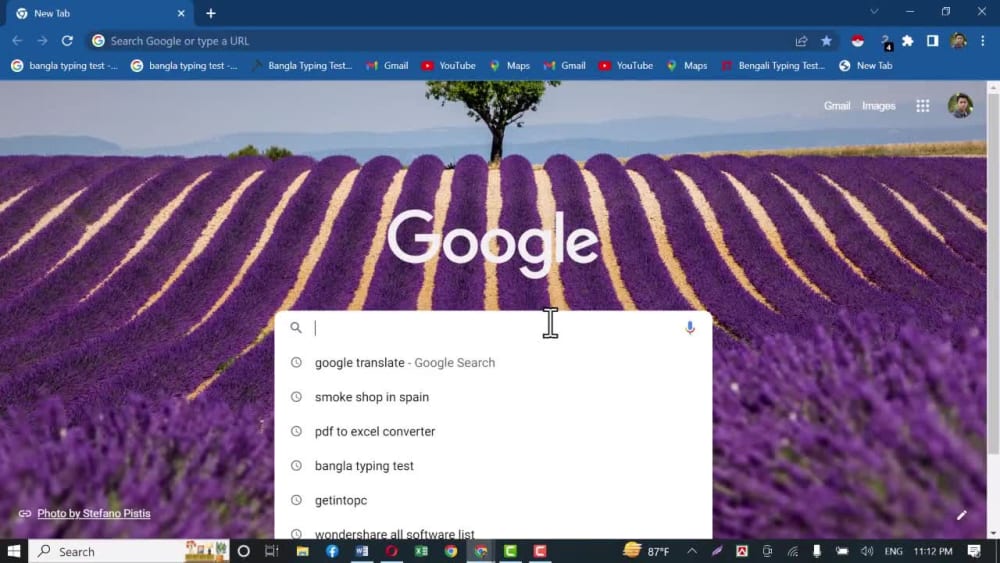Open Opera browser from taskbar
The image size is (1000, 563).
coord(392,551)
